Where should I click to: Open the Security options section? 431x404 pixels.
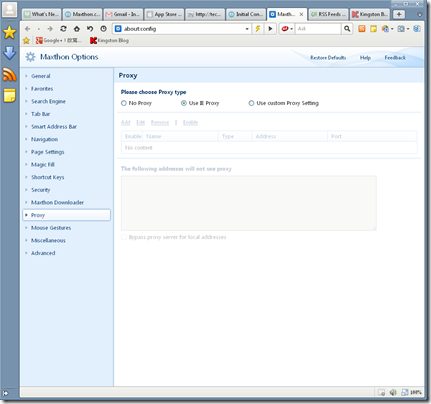pos(41,190)
